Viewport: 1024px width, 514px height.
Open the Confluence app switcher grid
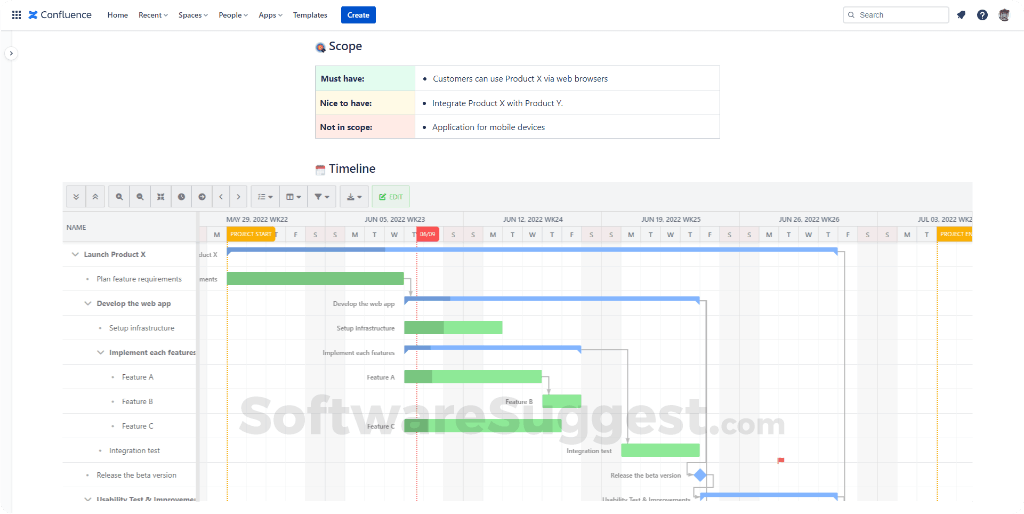coord(16,15)
